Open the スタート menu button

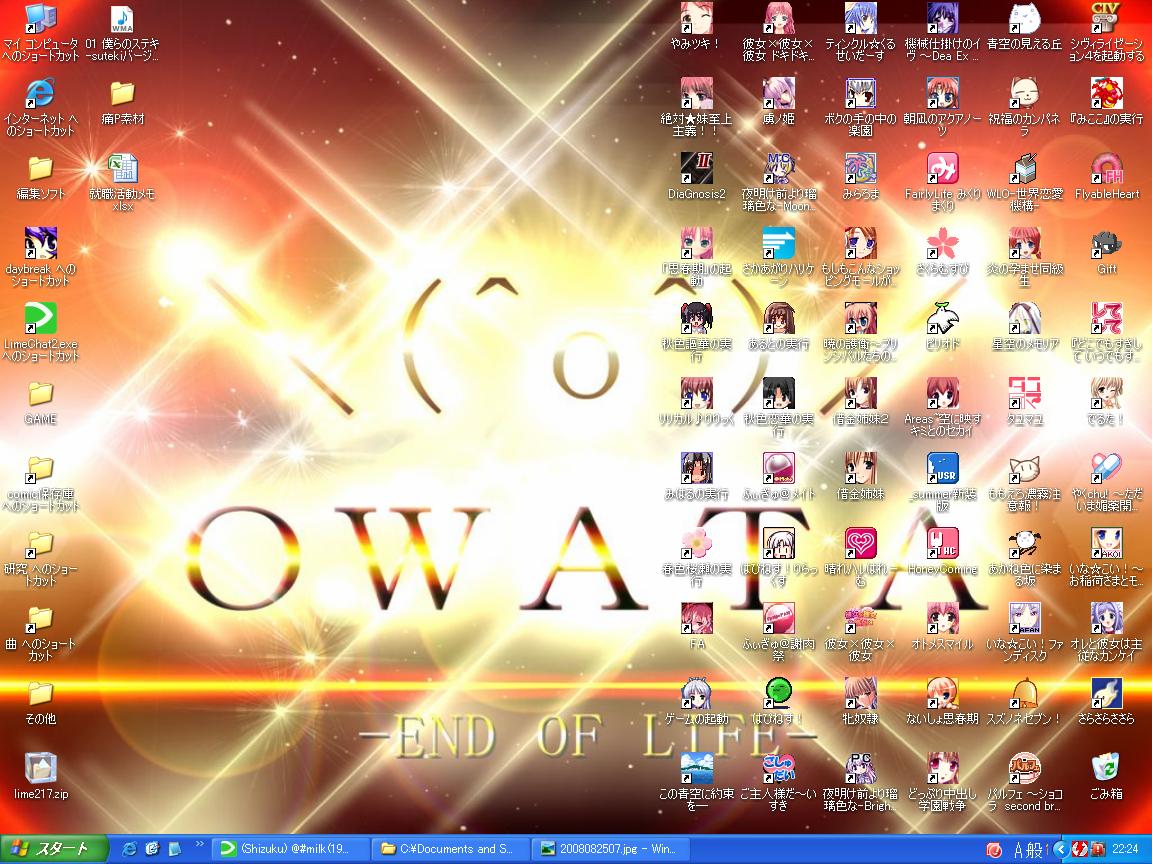point(53,849)
